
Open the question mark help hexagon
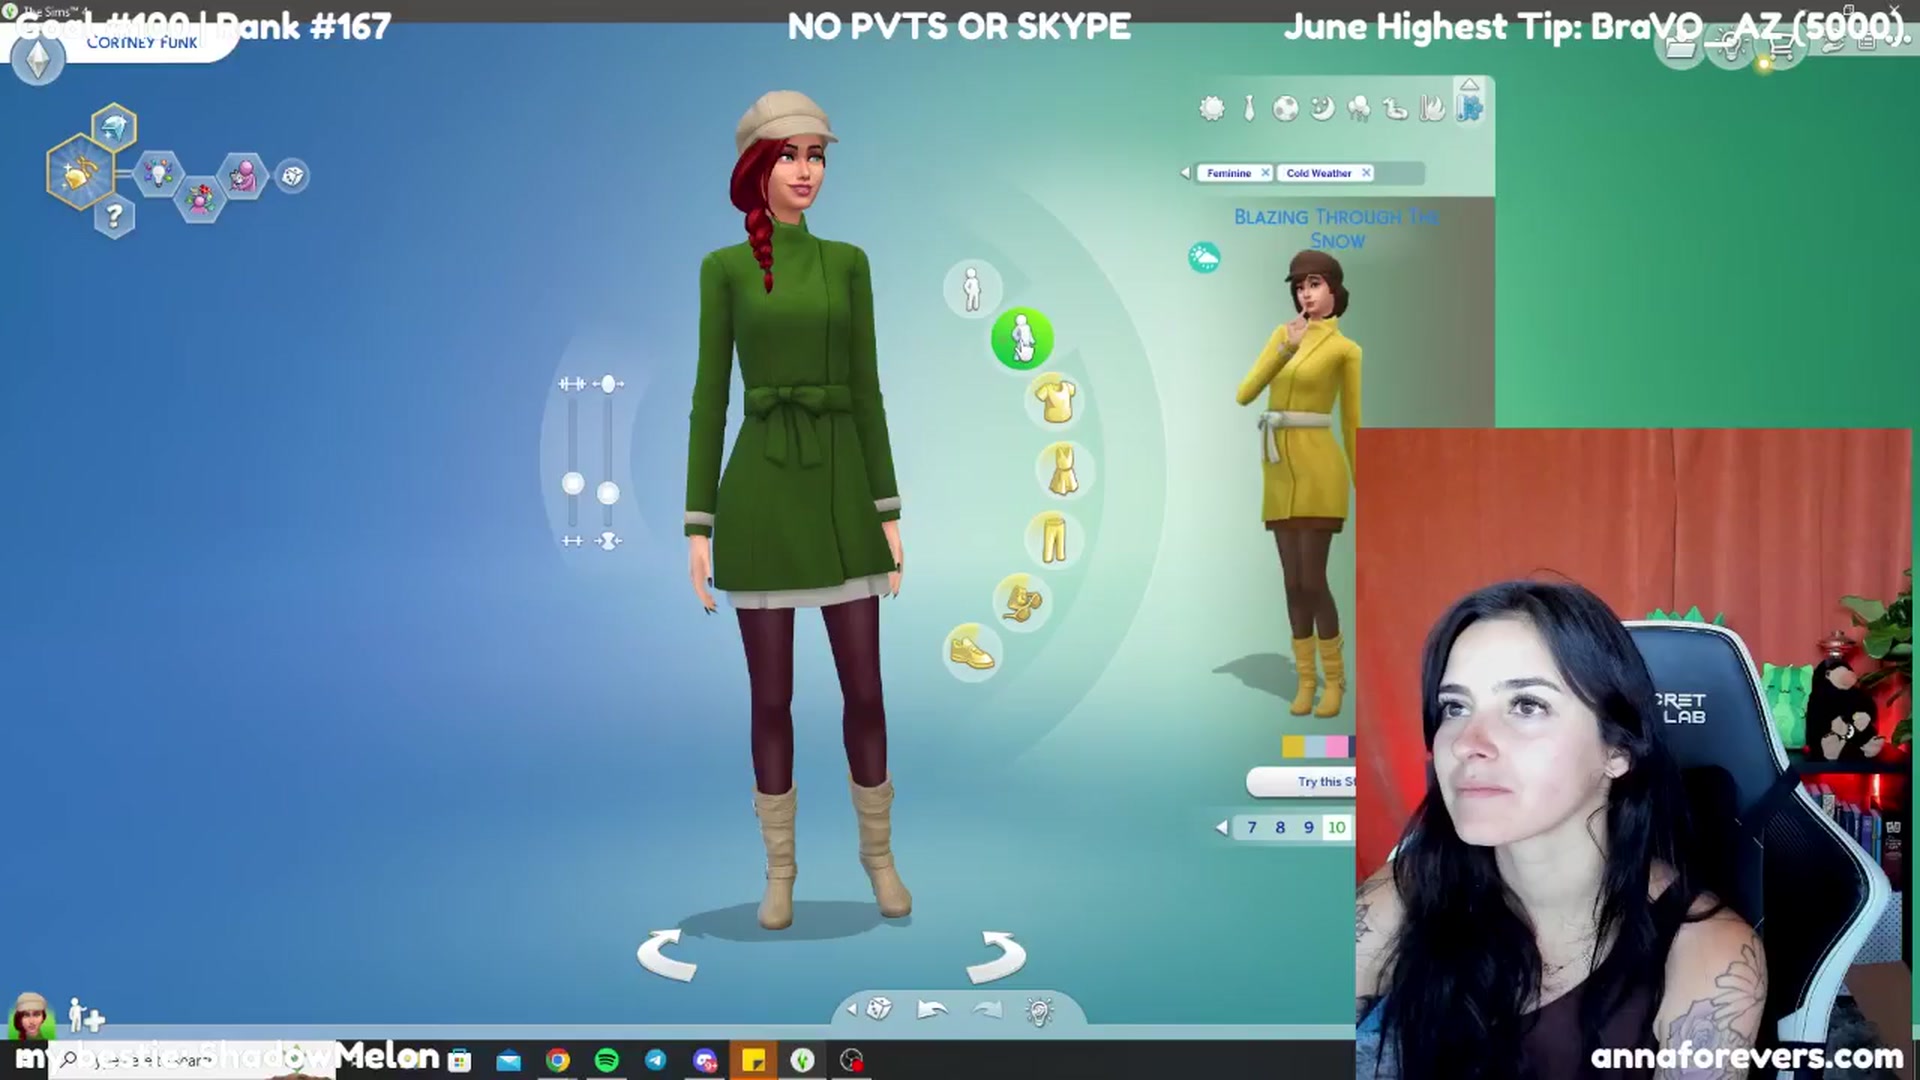(x=114, y=215)
